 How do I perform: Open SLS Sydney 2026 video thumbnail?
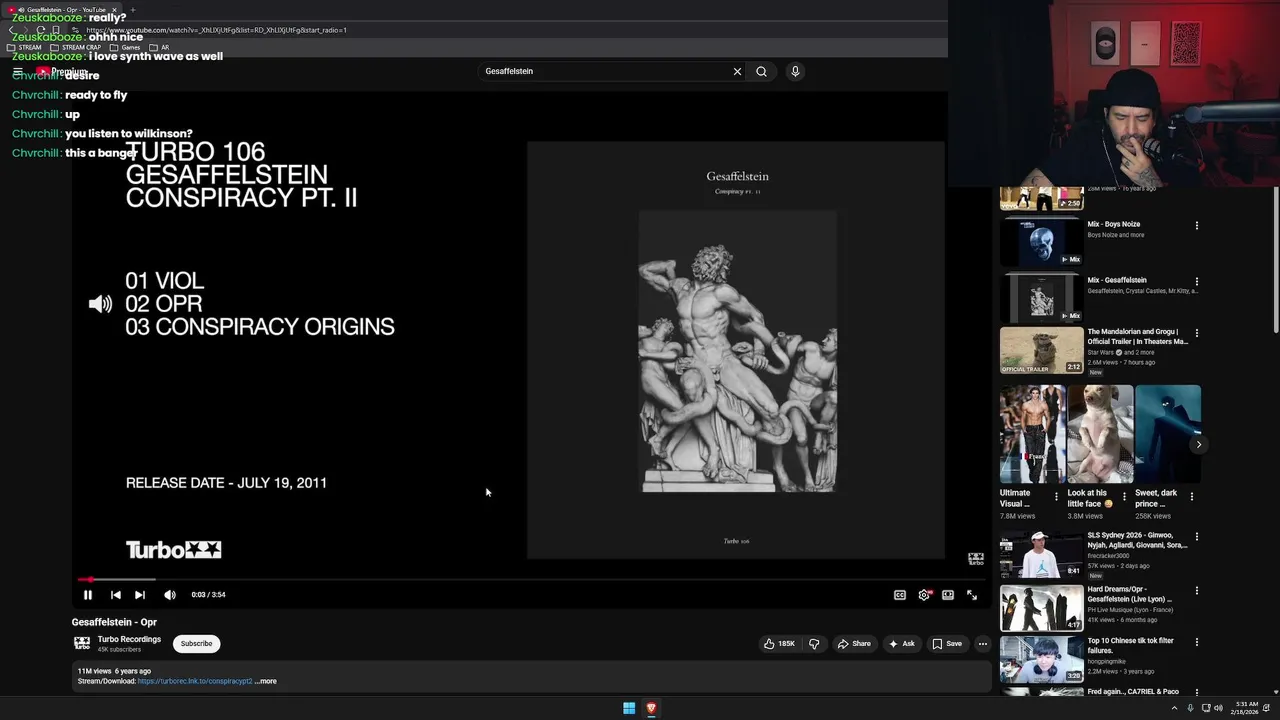[1041, 555]
